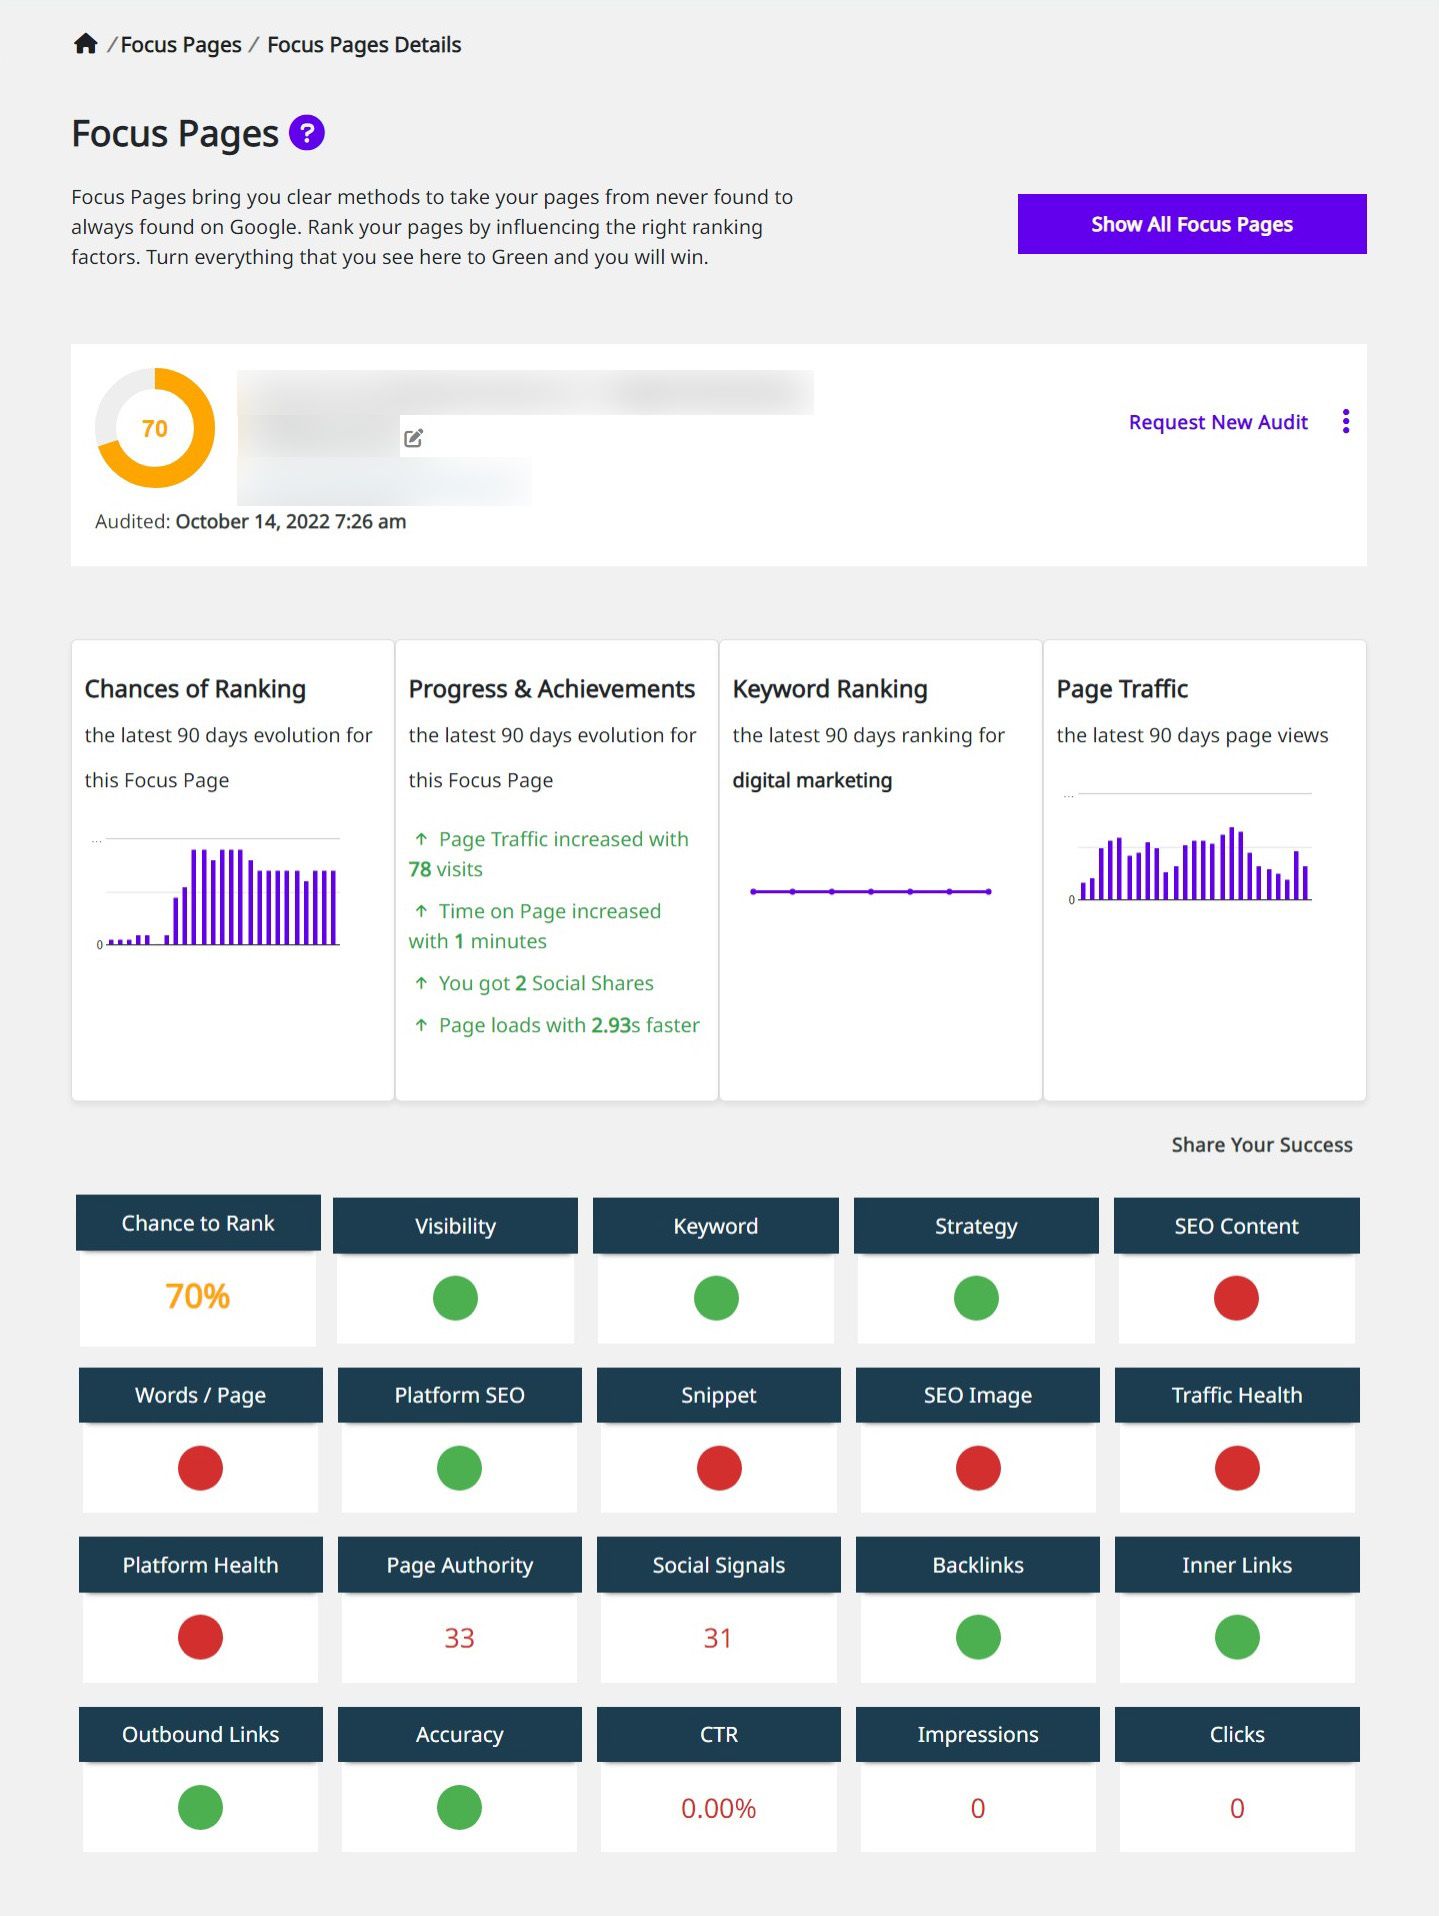Select the Strategy tab header
The width and height of the screenshot is (1440, 1916).
976,1225
